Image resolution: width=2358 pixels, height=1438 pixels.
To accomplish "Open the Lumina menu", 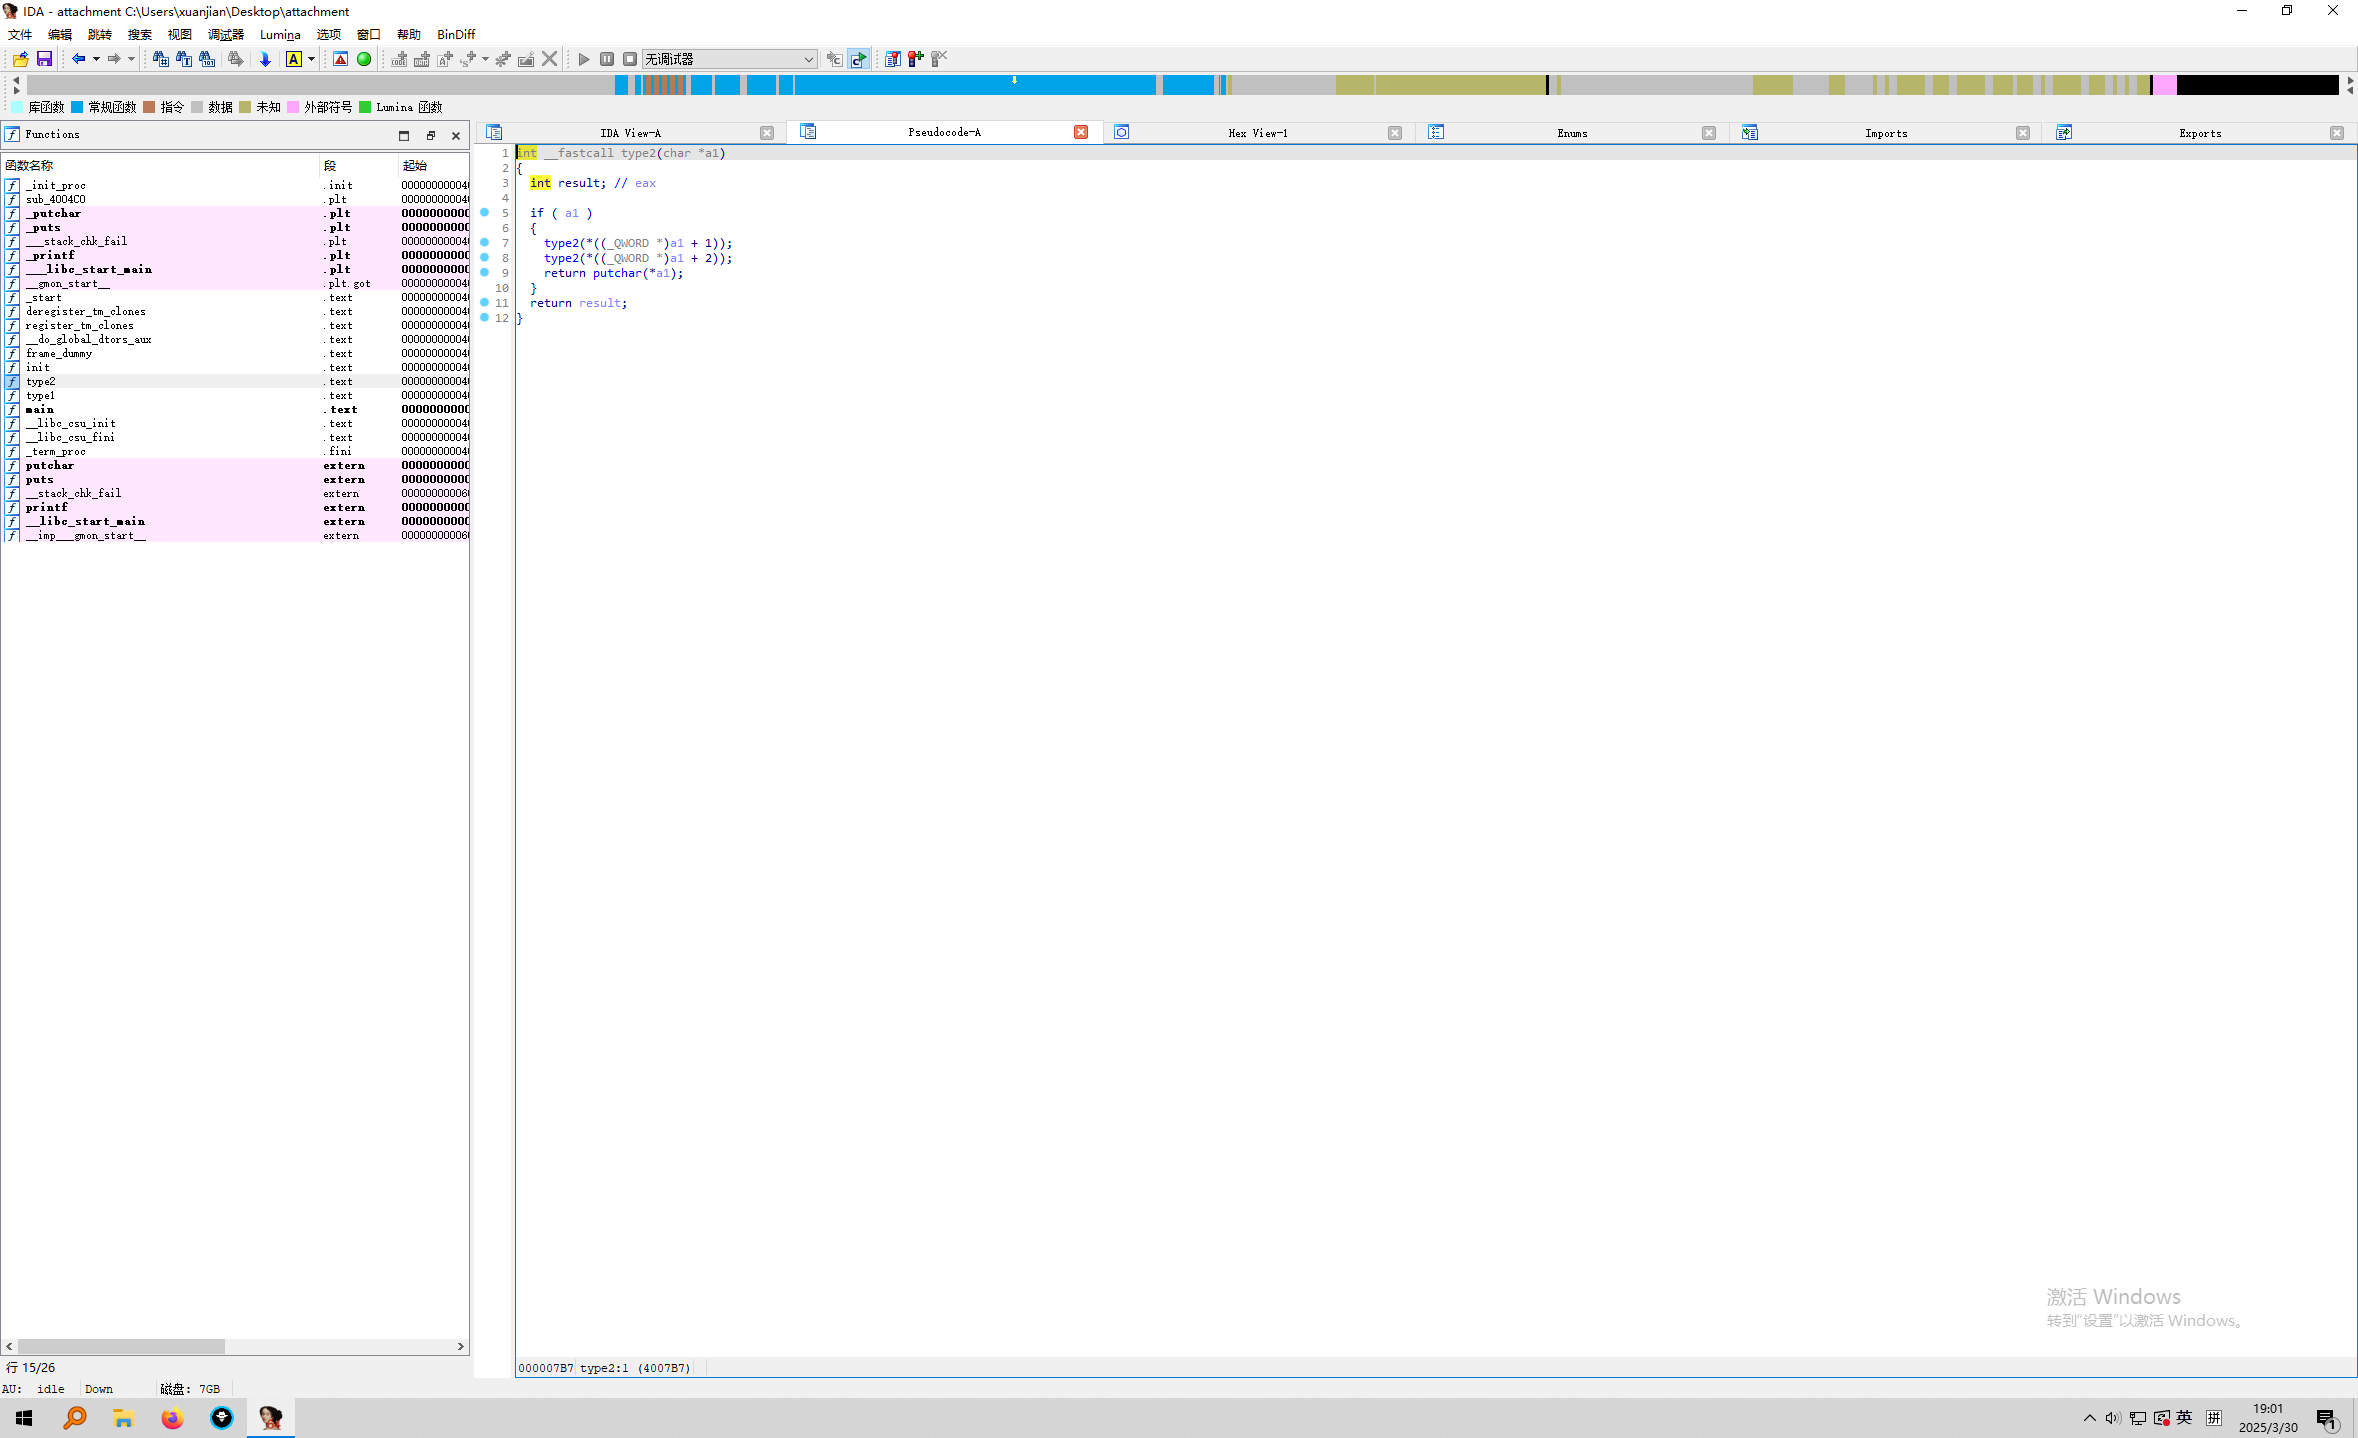I will [x=280, y=34].
